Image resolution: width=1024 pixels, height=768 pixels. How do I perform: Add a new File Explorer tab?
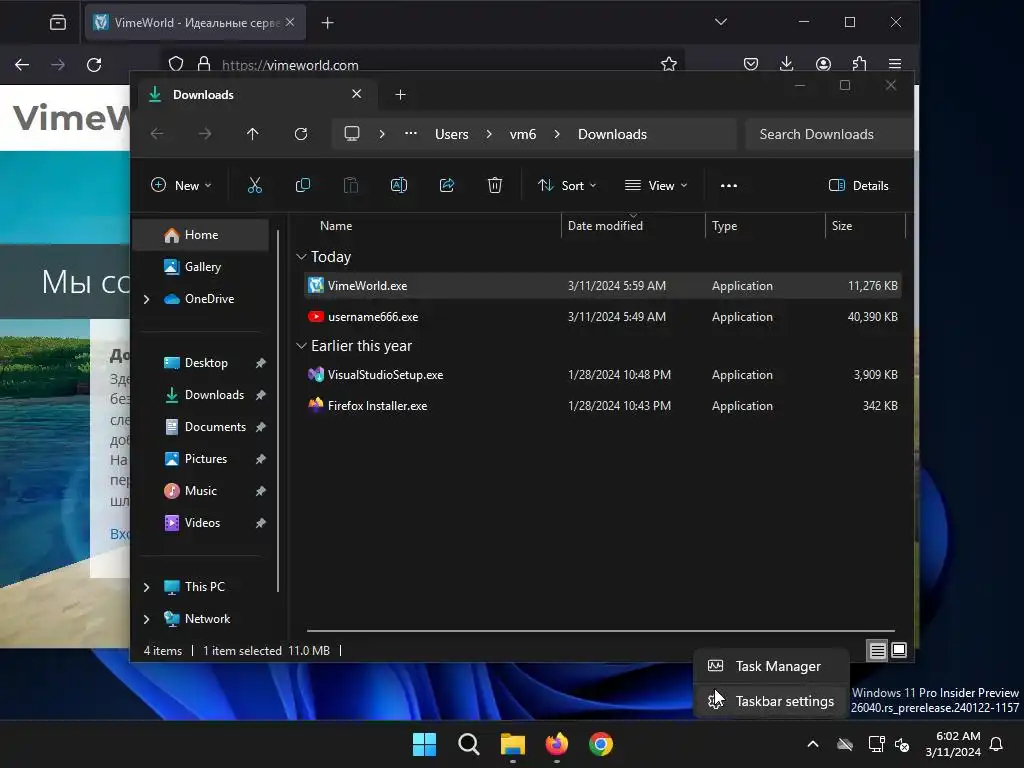400,95
